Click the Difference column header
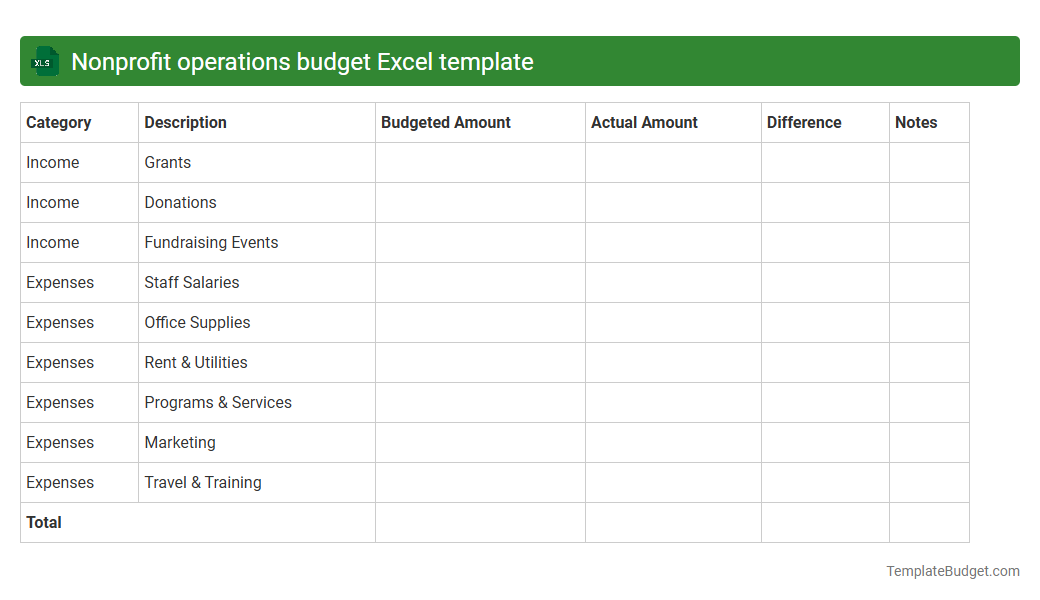Image resolution: width=1040 pixels, height=600 pixels. (x=804, y=122)
